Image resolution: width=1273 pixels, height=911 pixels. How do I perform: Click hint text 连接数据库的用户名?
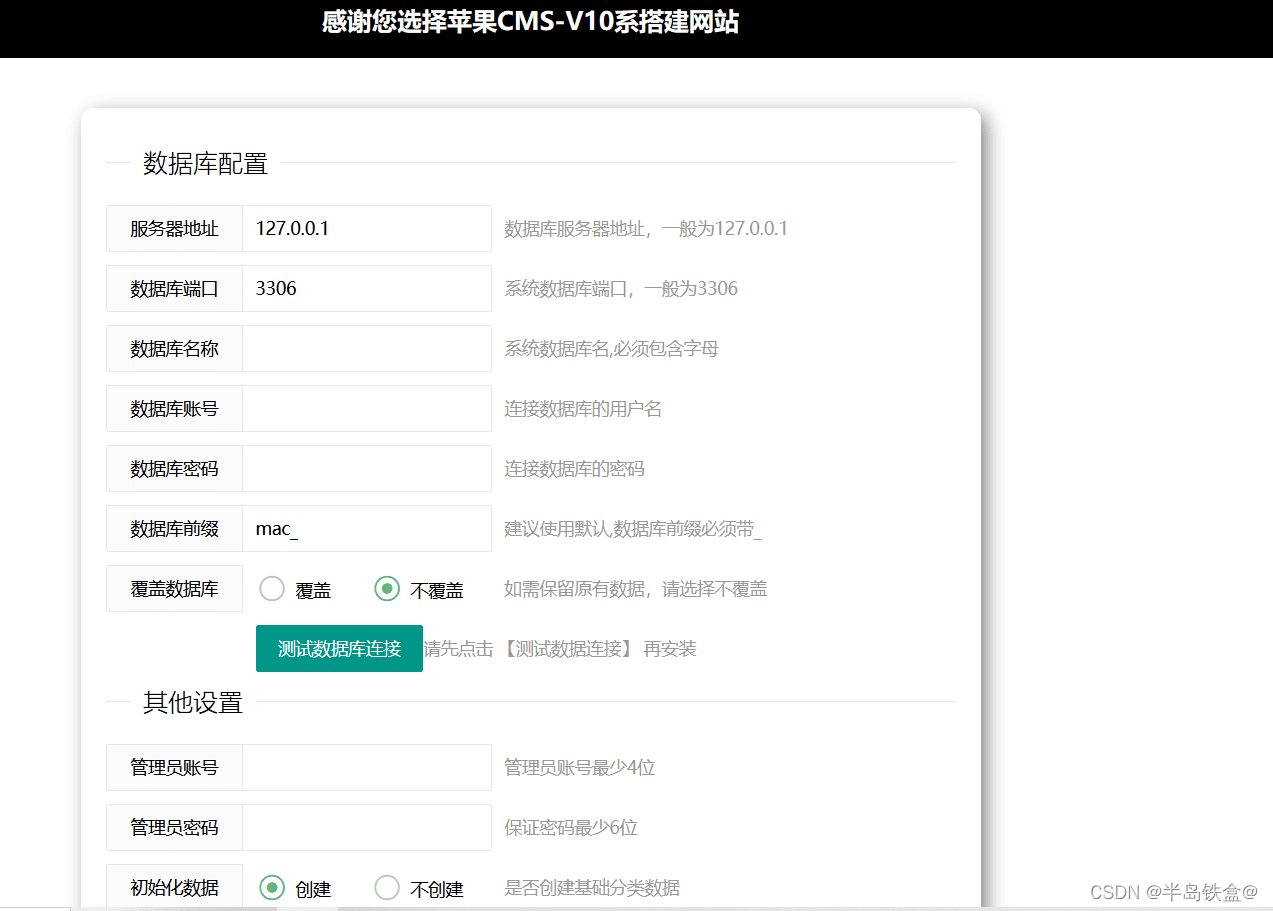click(583, 409)
